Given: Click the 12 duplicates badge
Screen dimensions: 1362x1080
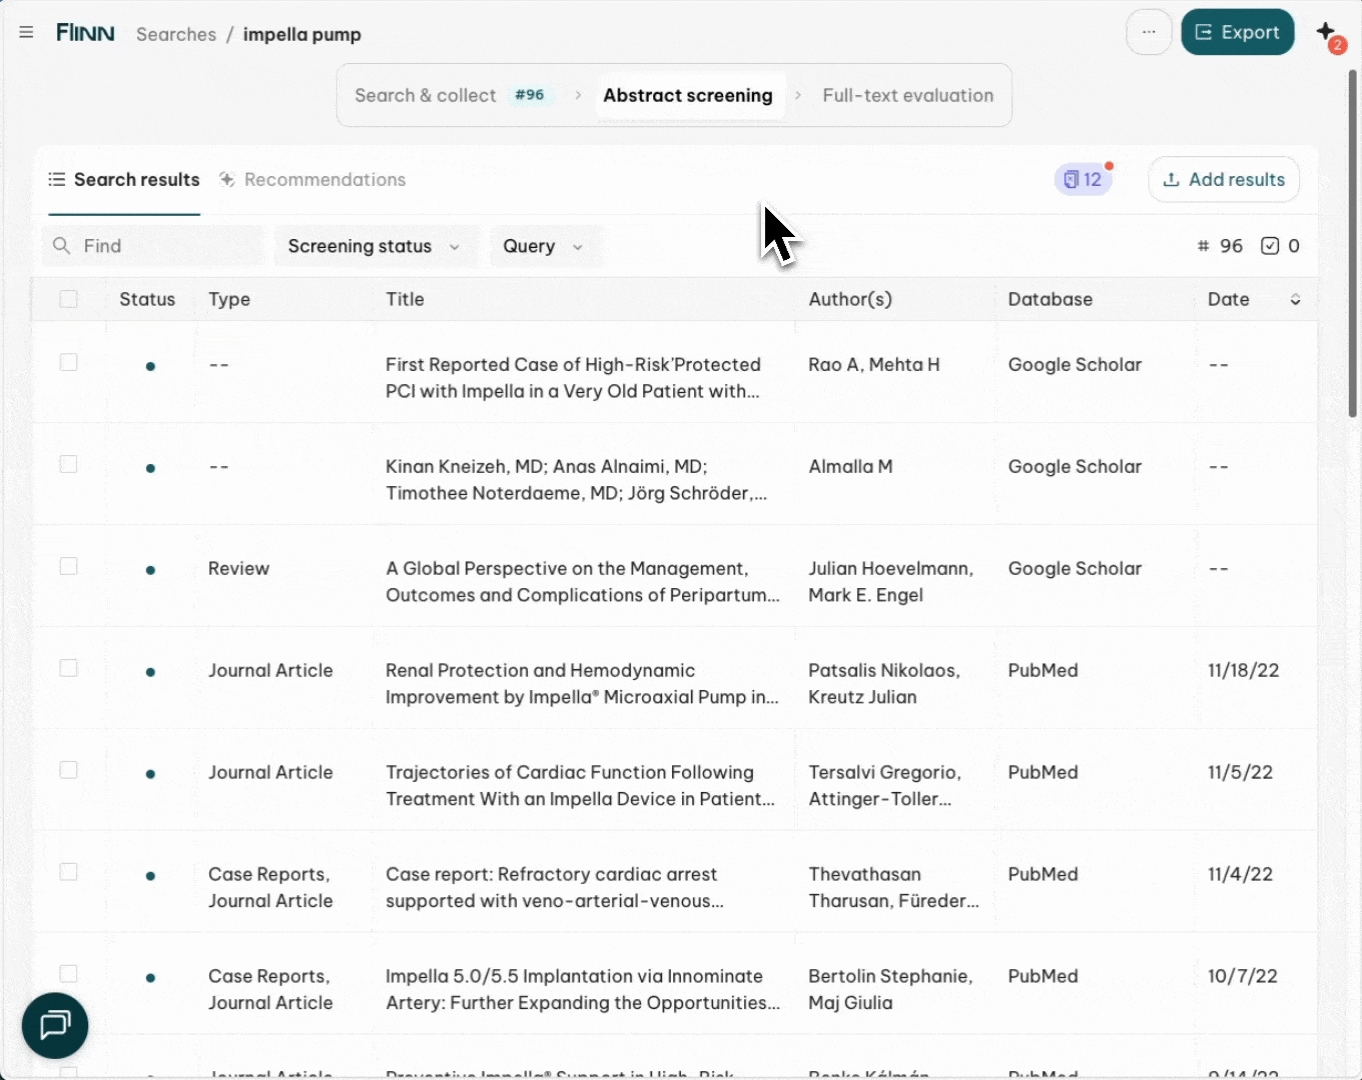Looking at the screenshot, I should (1083, 180).
